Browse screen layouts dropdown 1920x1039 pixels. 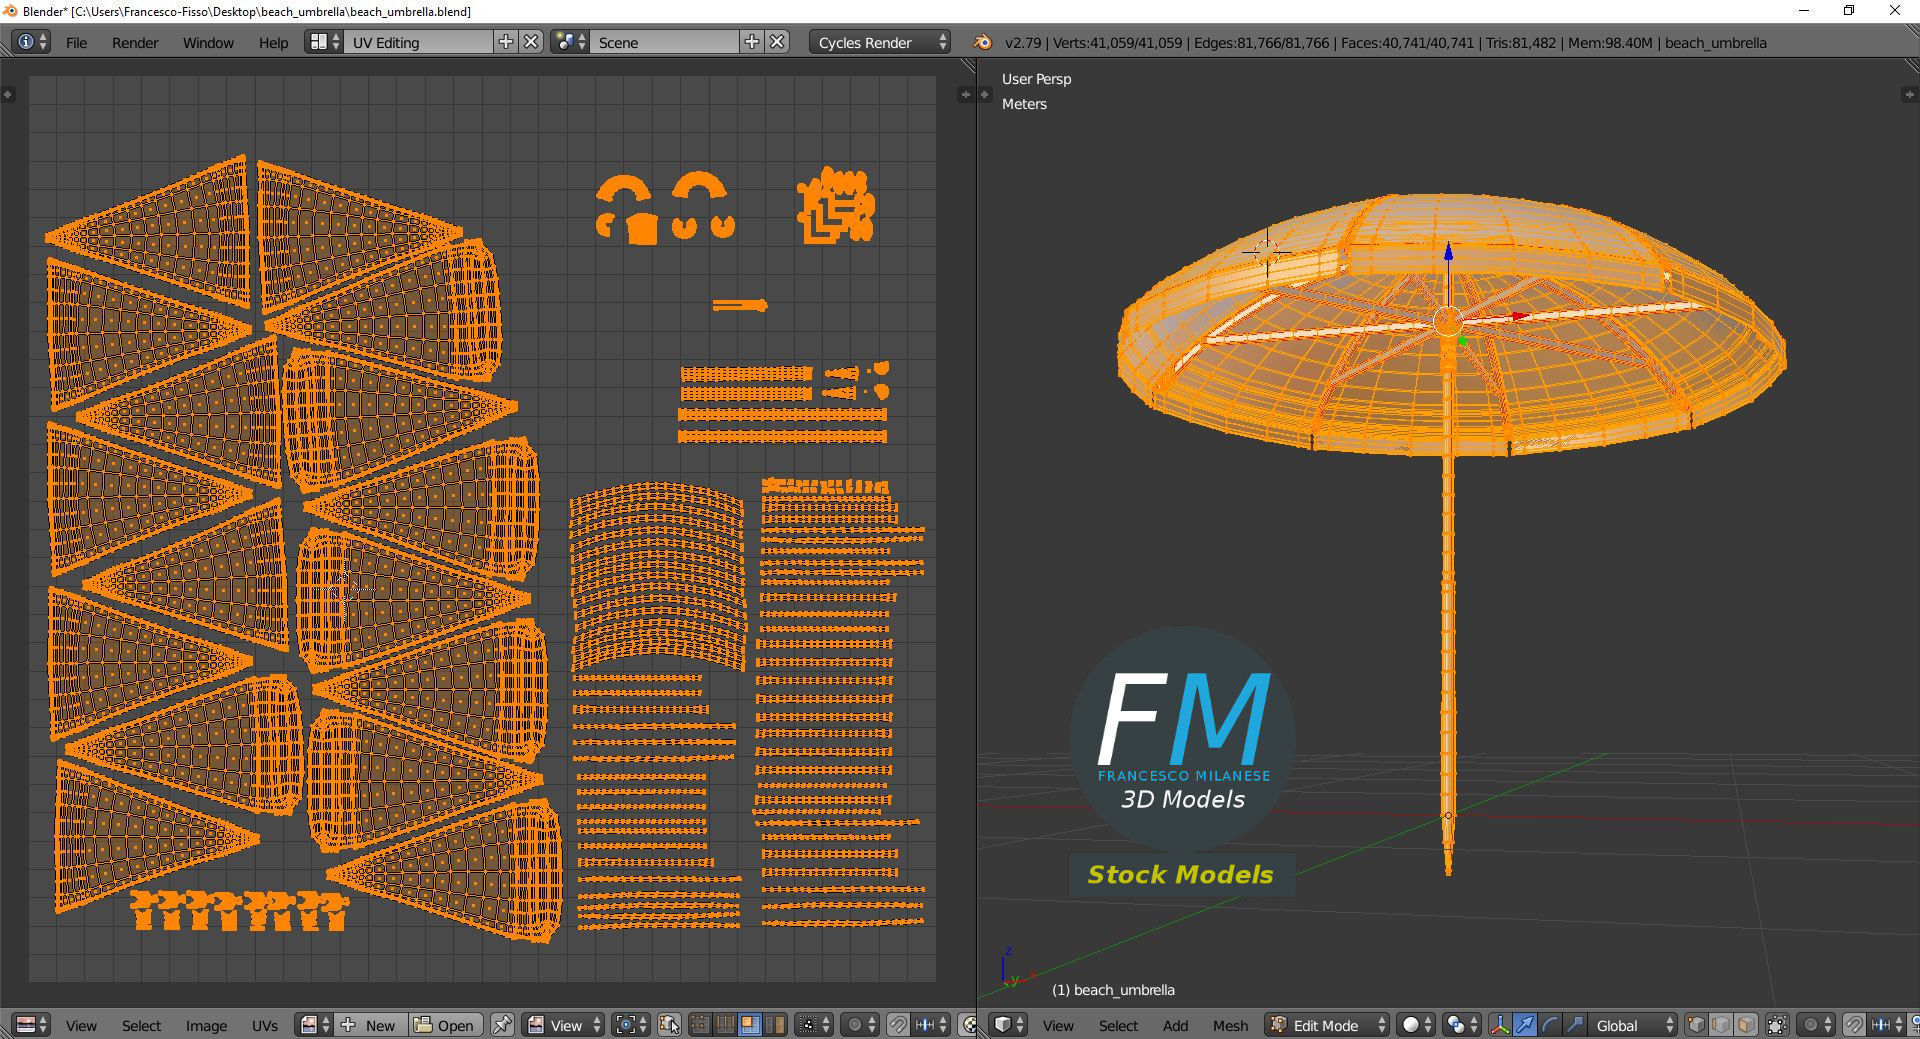(x=324, y=42)
